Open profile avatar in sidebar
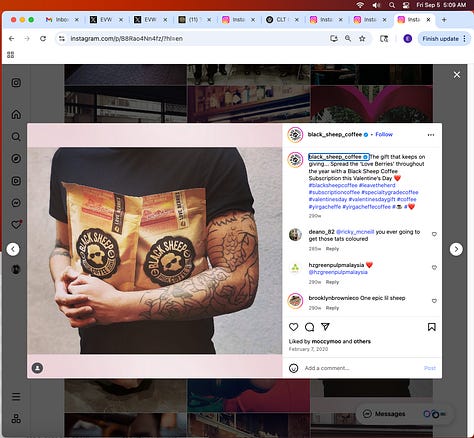The image size is (474, 438). (x=16, y=269)
